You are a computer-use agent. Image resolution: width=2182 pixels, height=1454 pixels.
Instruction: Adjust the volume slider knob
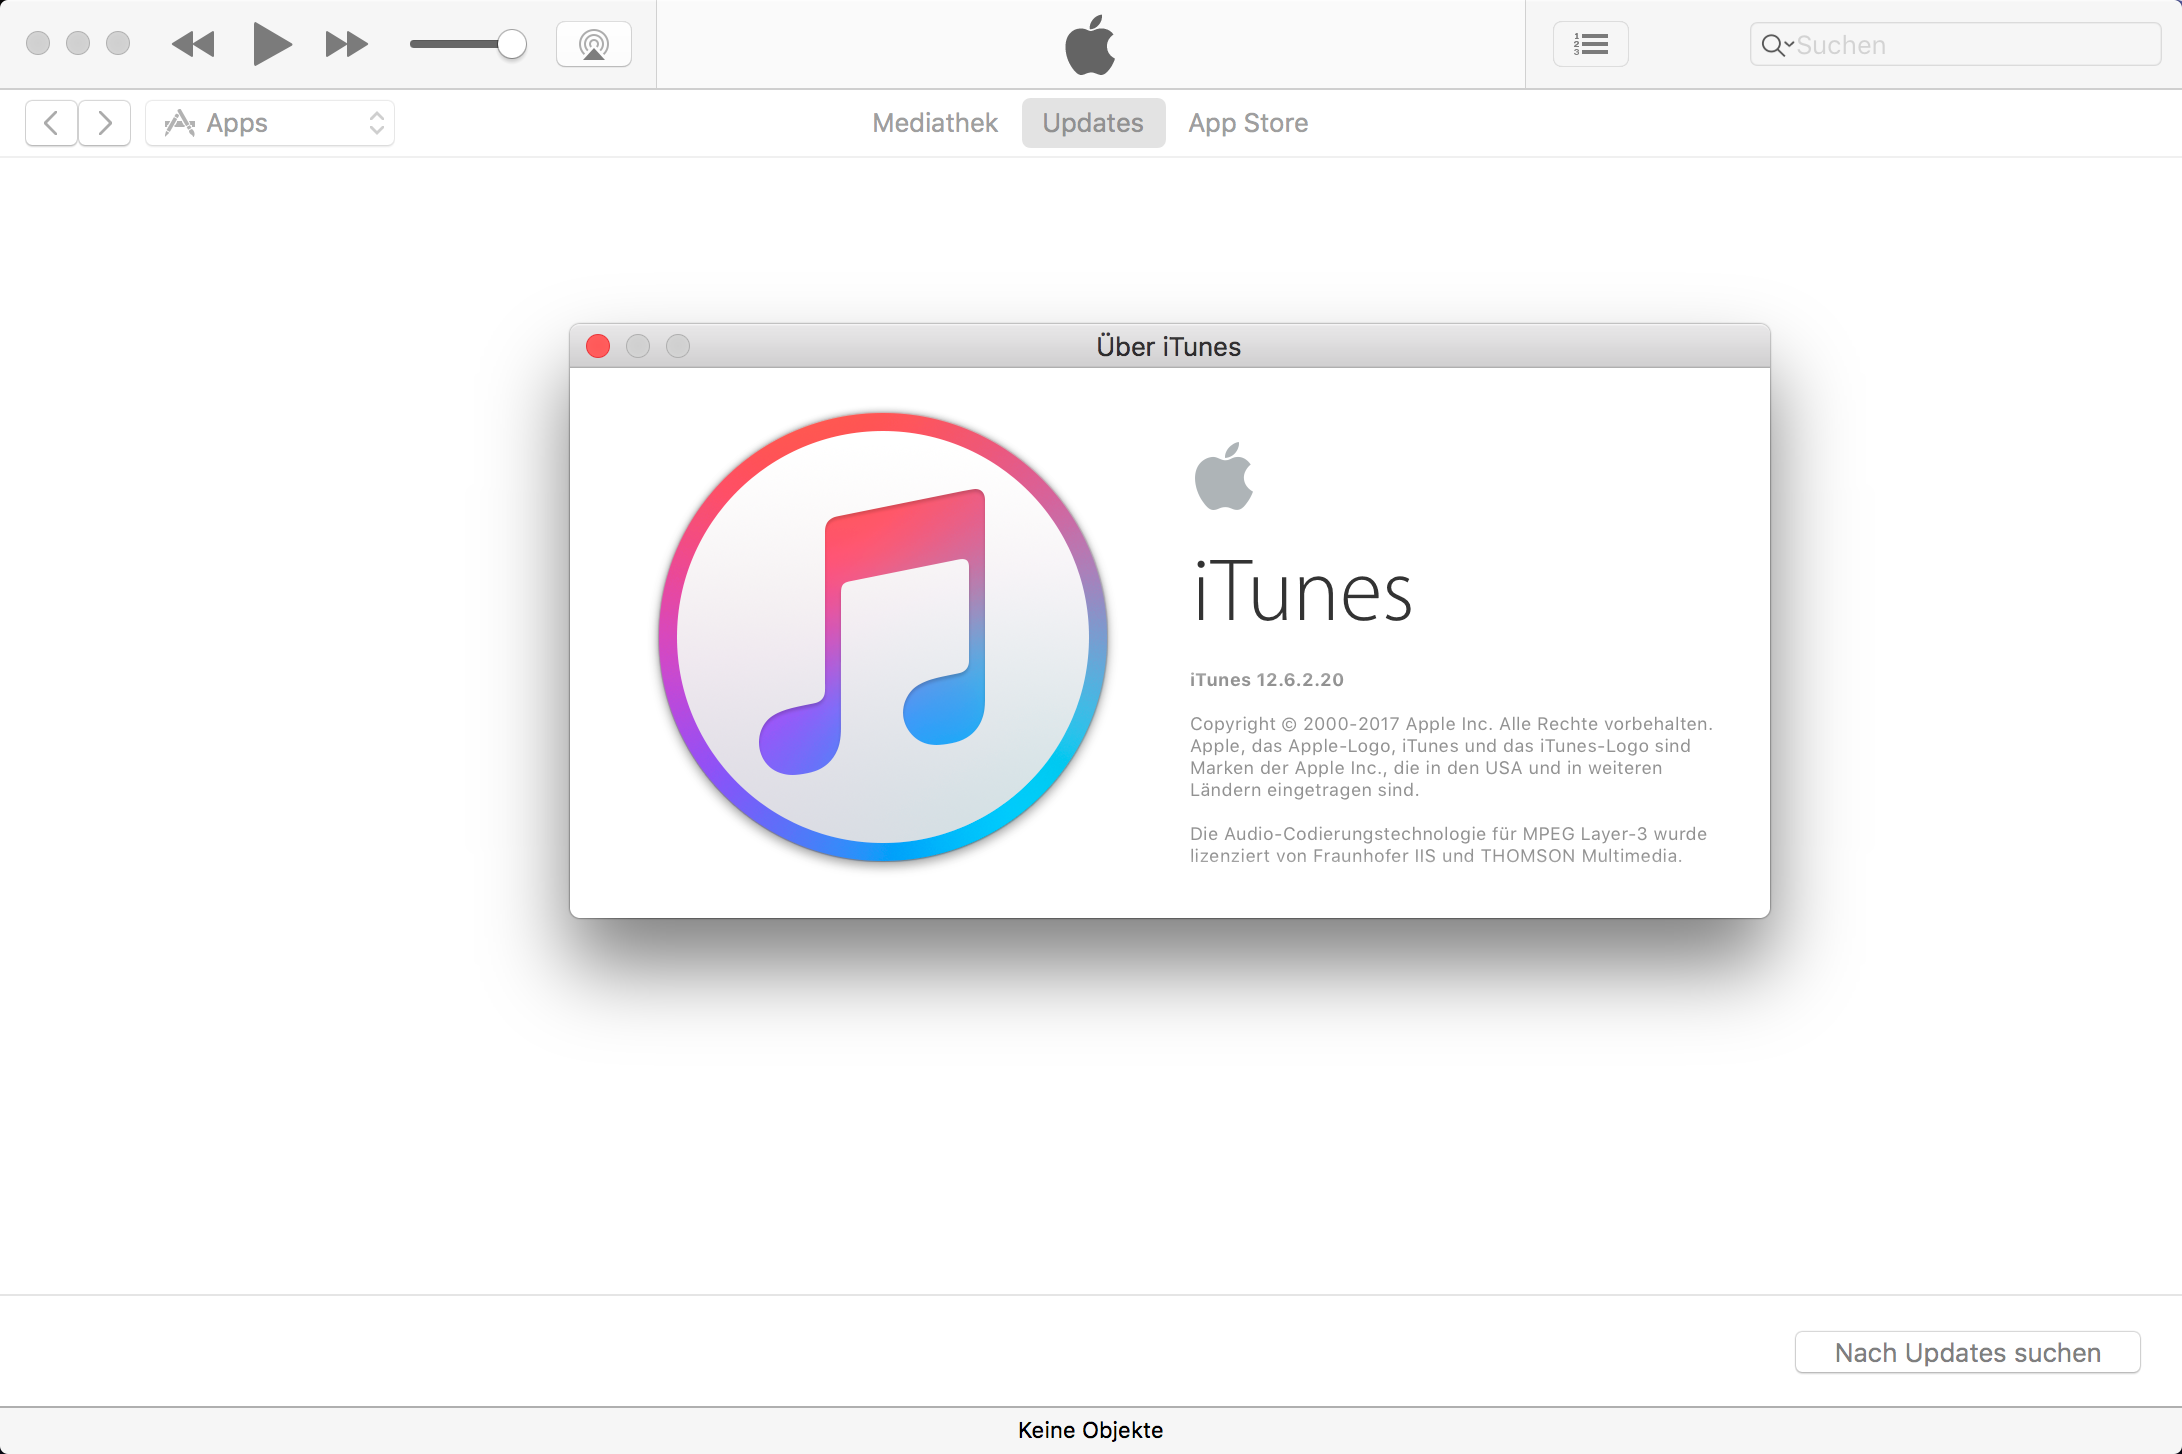click(x=512, y=44)
